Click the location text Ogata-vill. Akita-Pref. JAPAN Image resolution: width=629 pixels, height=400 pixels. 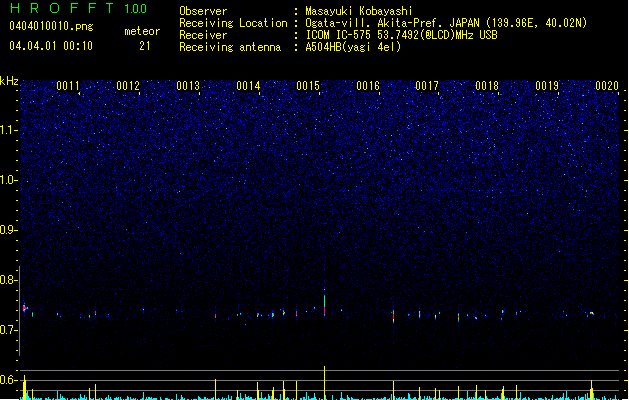(x=392, y=23)
